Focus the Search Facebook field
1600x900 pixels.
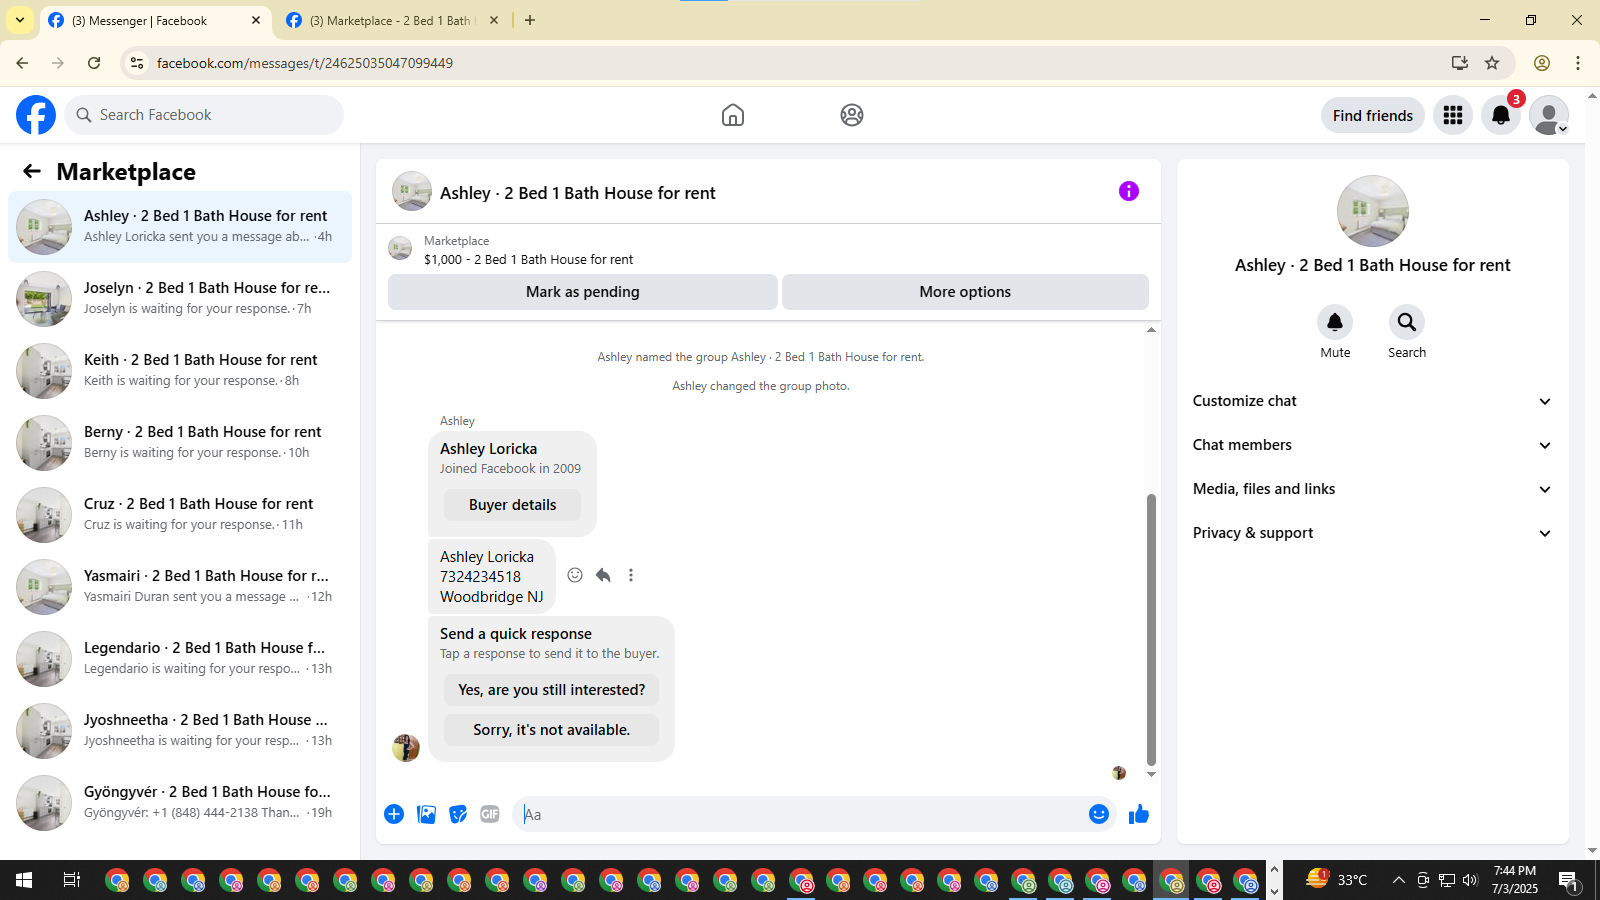tap(204, 115)
